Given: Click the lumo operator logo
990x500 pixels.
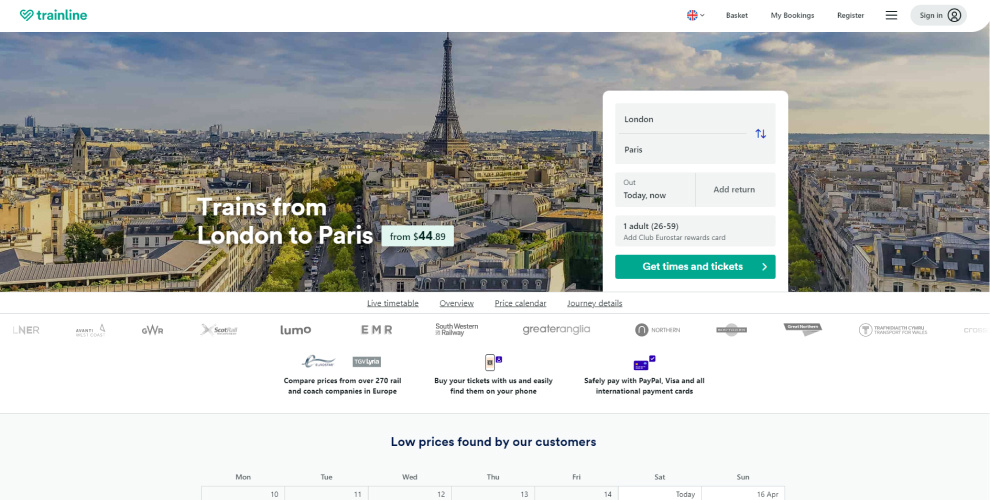Looking at the screenshot, I should pyautogui.click(x=295, y=330).
